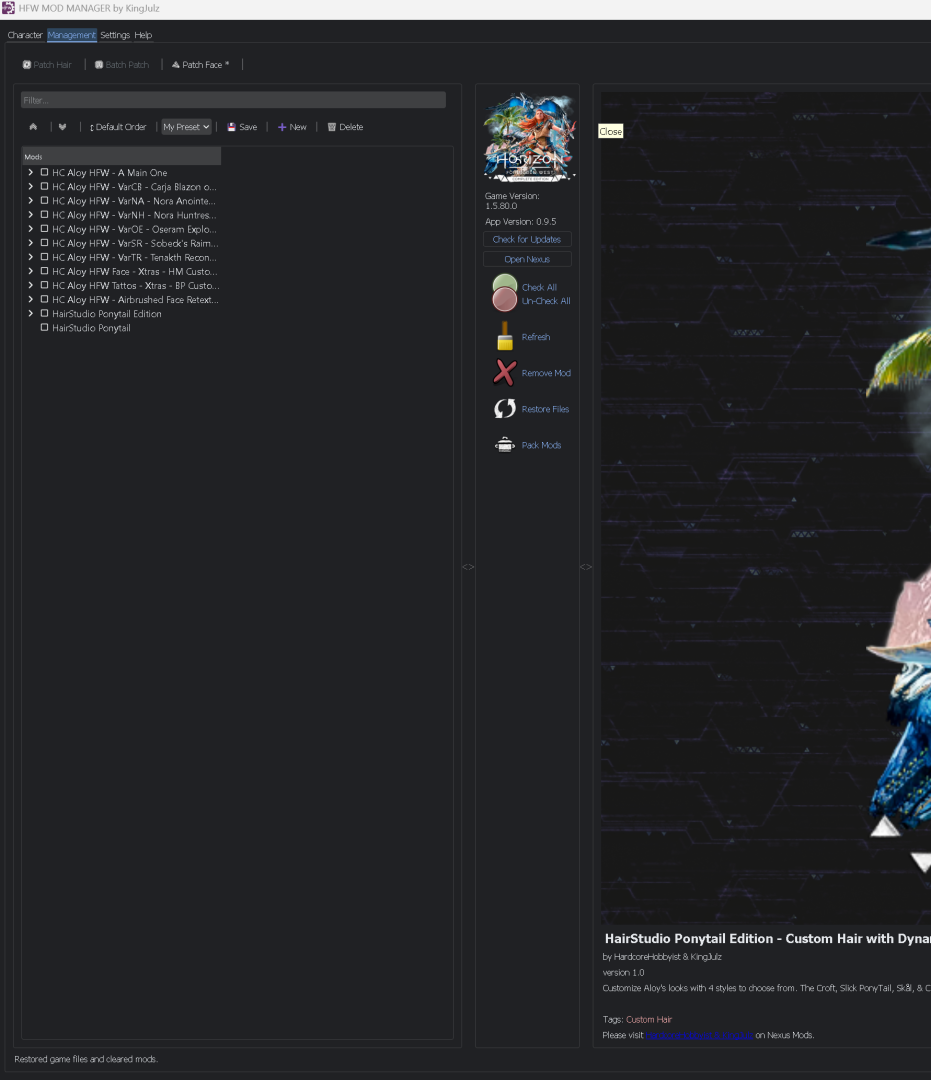The image size is (931, 1080).
Task: Click the Custom Hair tag
Action: click(649, 1019)
